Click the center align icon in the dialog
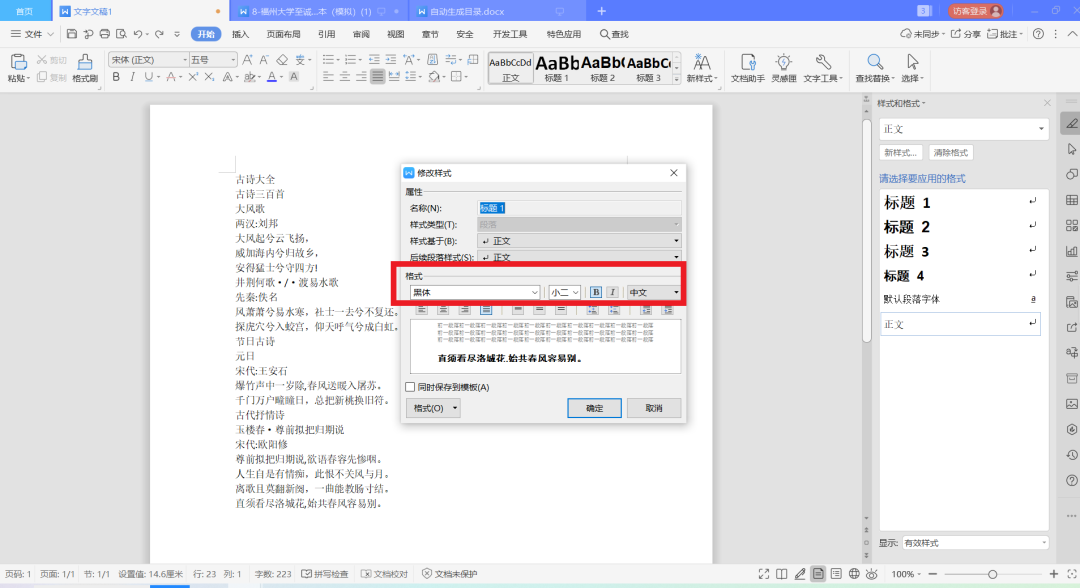Image resolution: width=1080 pixels, height=588 pixels. [443, 310]
